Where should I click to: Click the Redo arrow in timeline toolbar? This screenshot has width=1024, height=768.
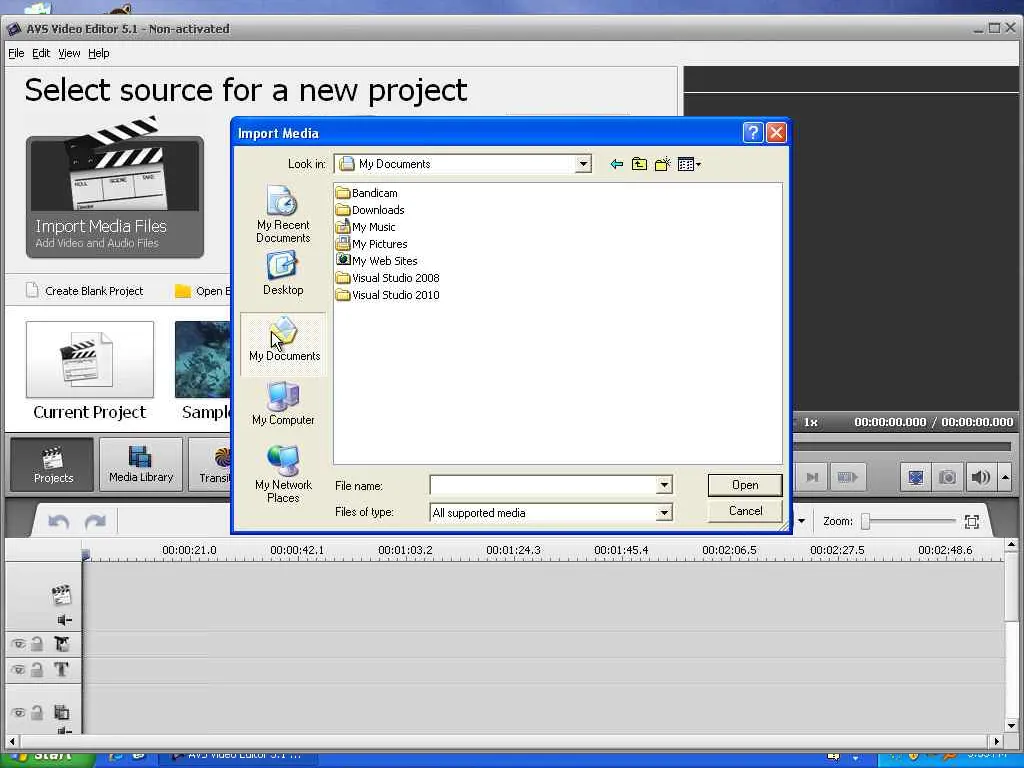click(95, 521)
